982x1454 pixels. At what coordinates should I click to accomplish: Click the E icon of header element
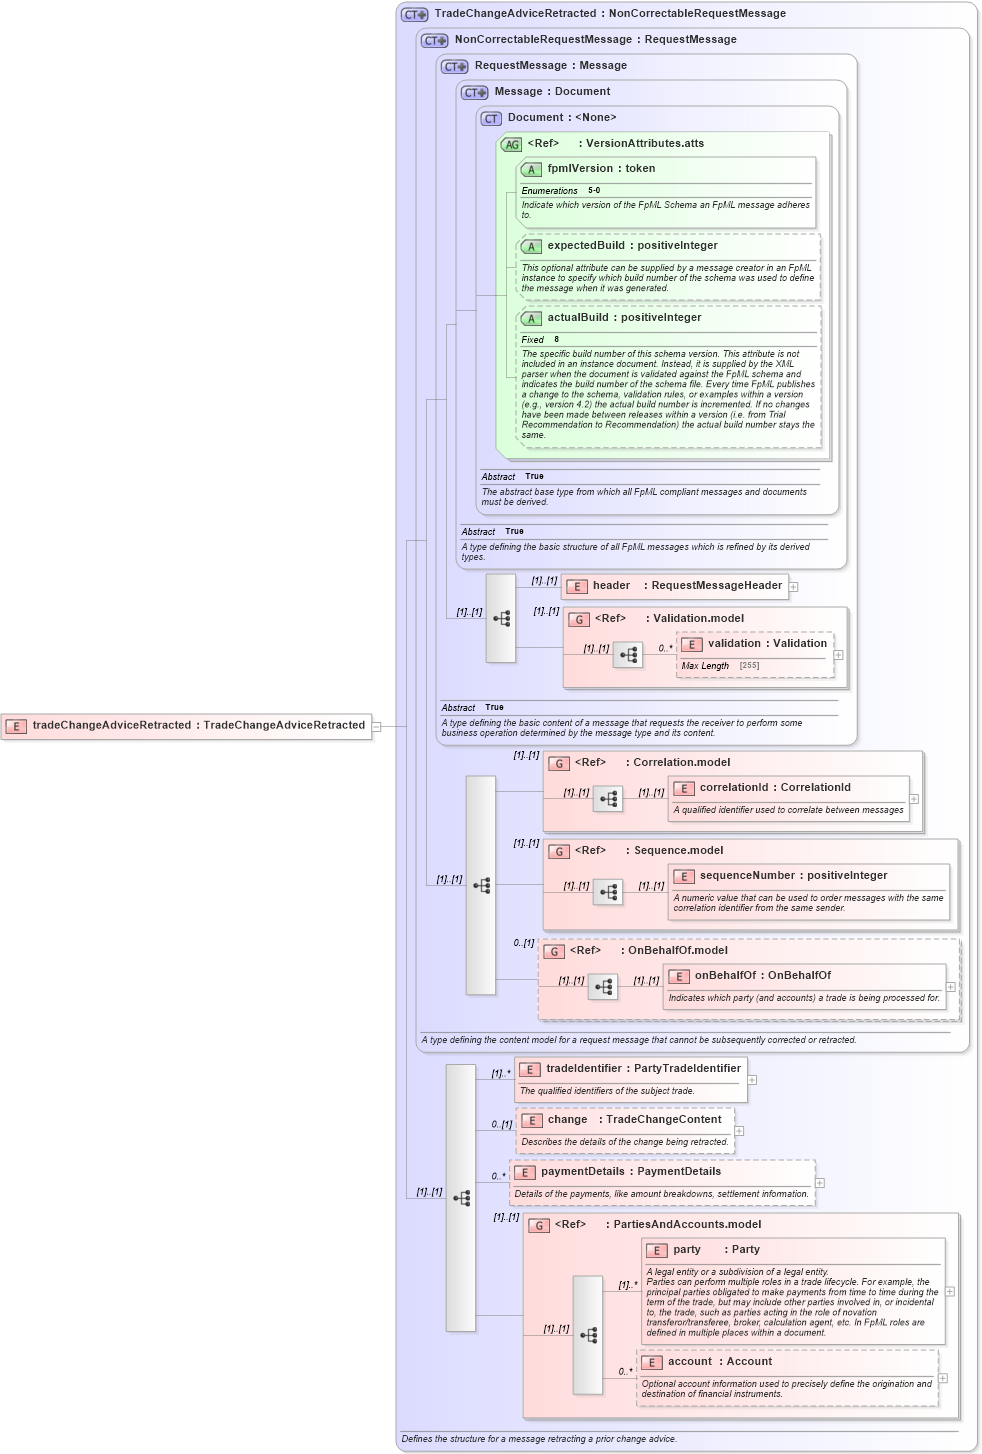click(576, 587)
